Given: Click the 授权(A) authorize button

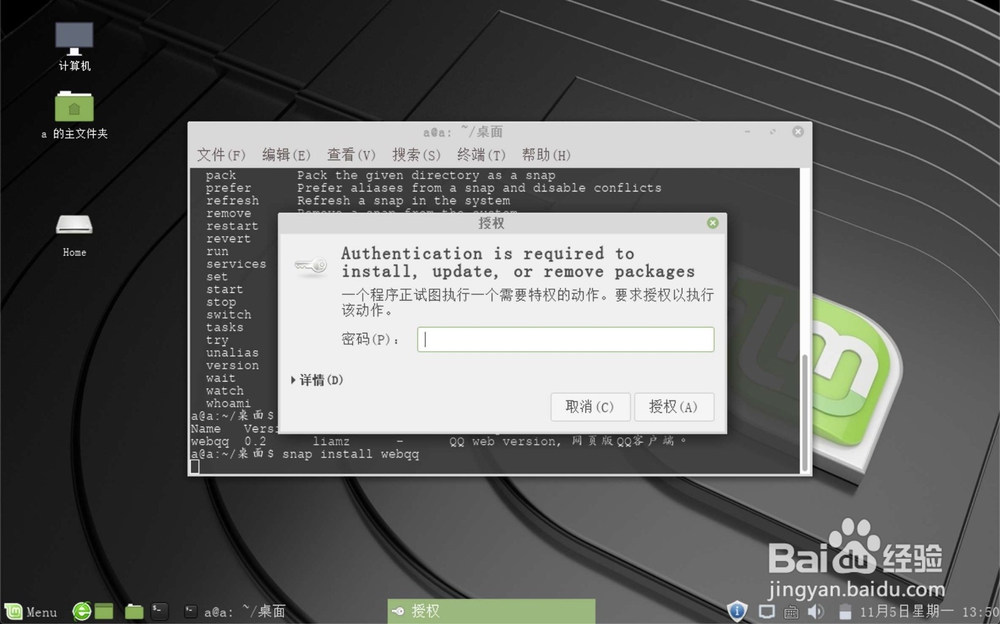Looking at the screenshot, I should 674,407.
